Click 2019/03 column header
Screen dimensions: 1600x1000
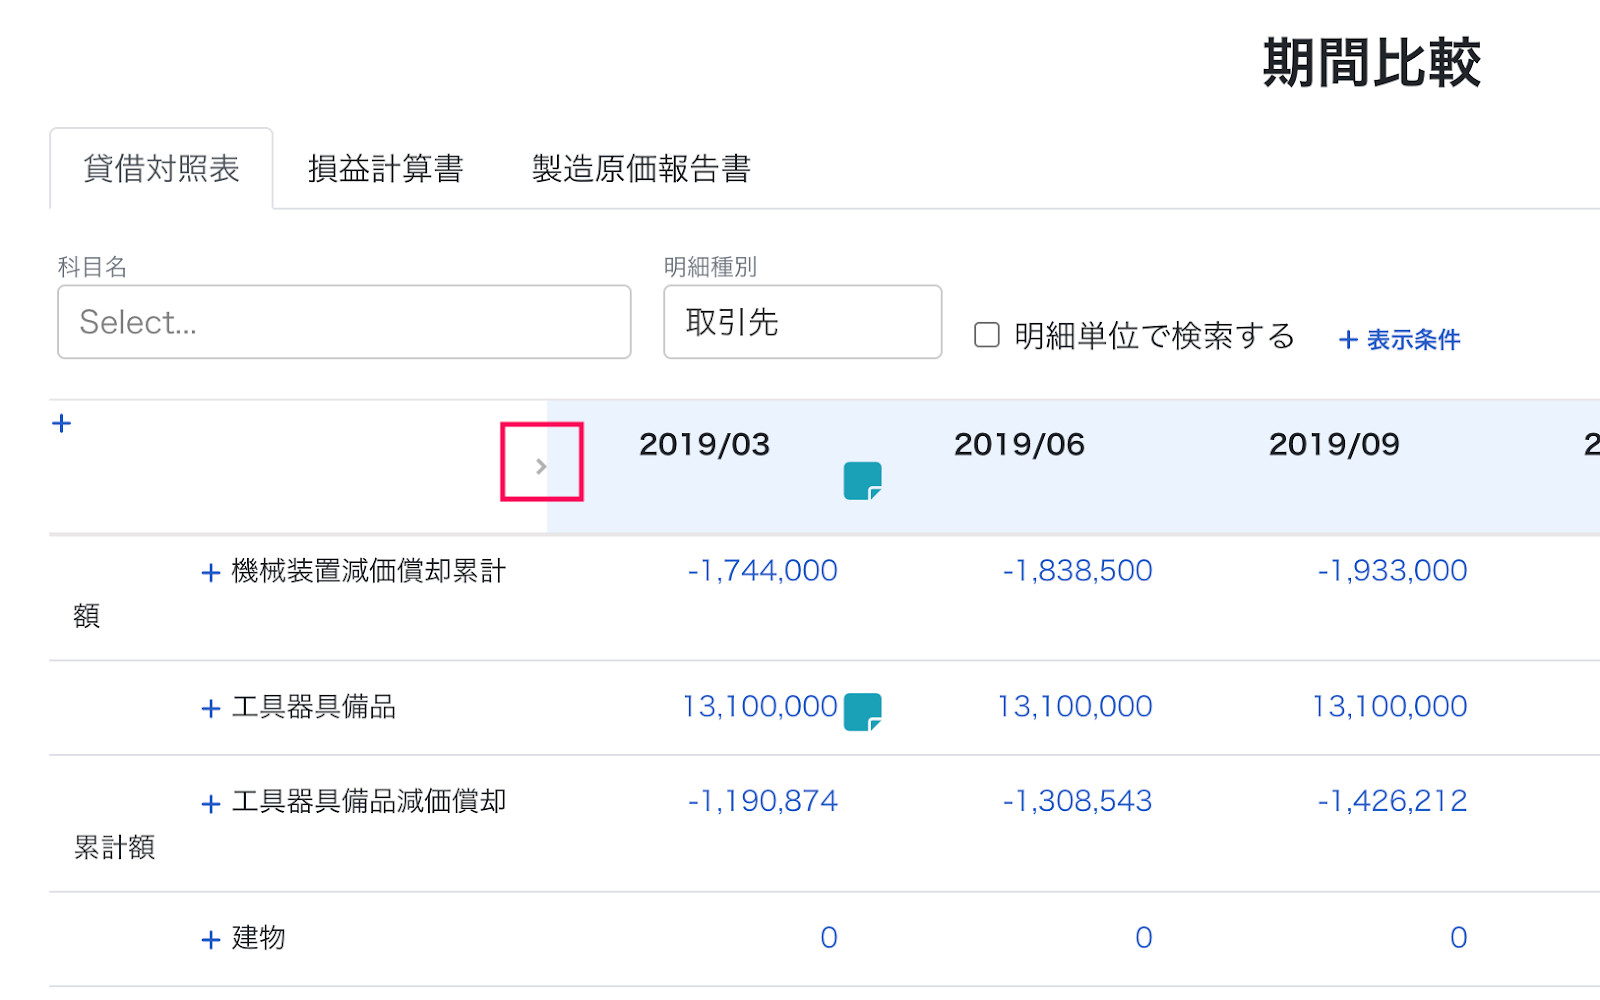click(x=704, y=444)
